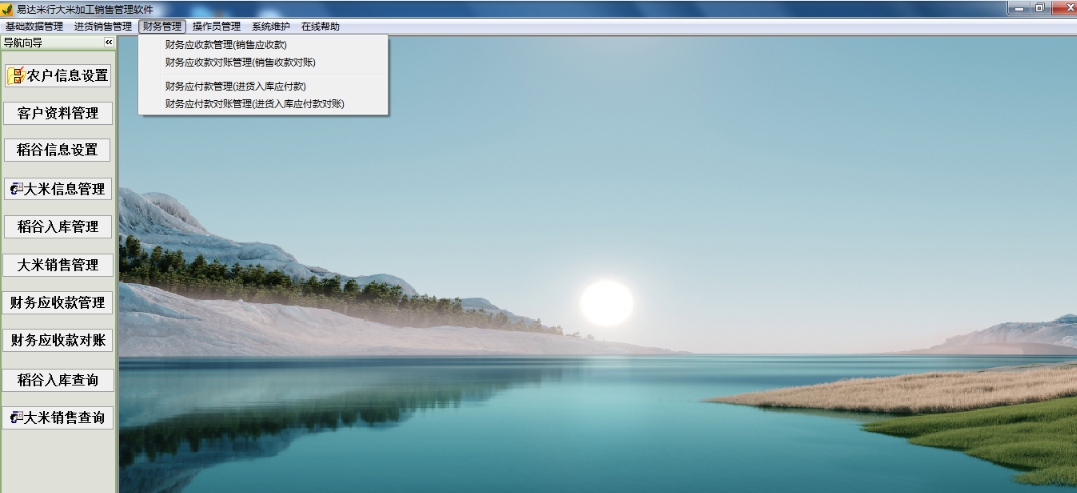
Task: Click the icon on 大米信息管理 button
Action: (x=16, y=188)
